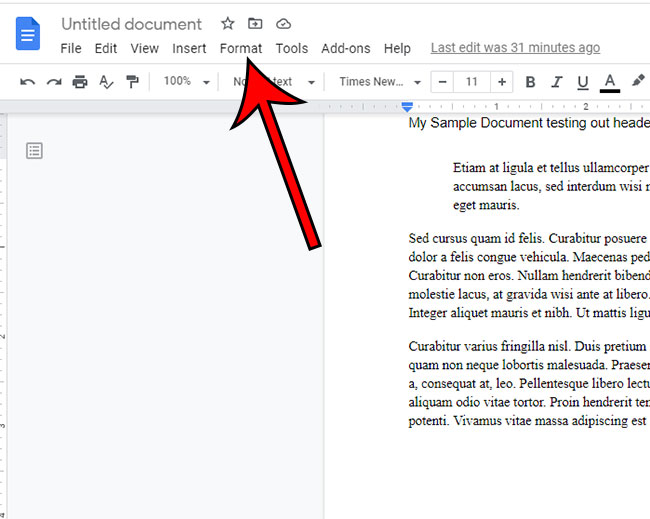Show the document outline icon
Viewport: 650px width, 519px height.
(35, 151)
